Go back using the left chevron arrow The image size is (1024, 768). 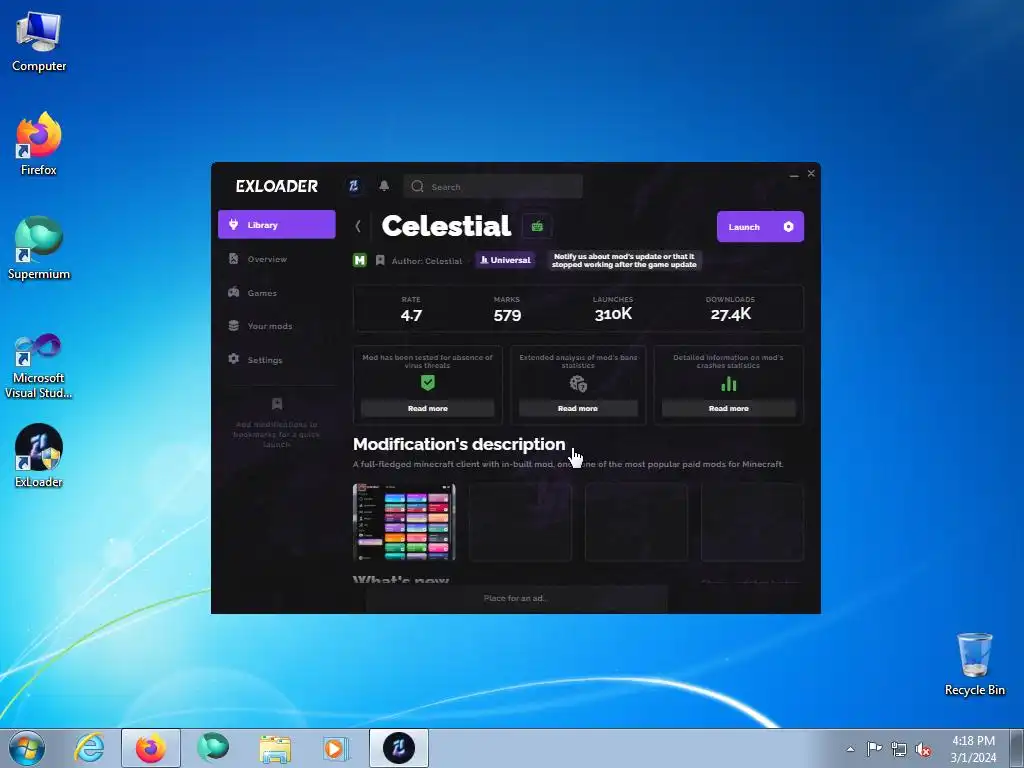358,226
